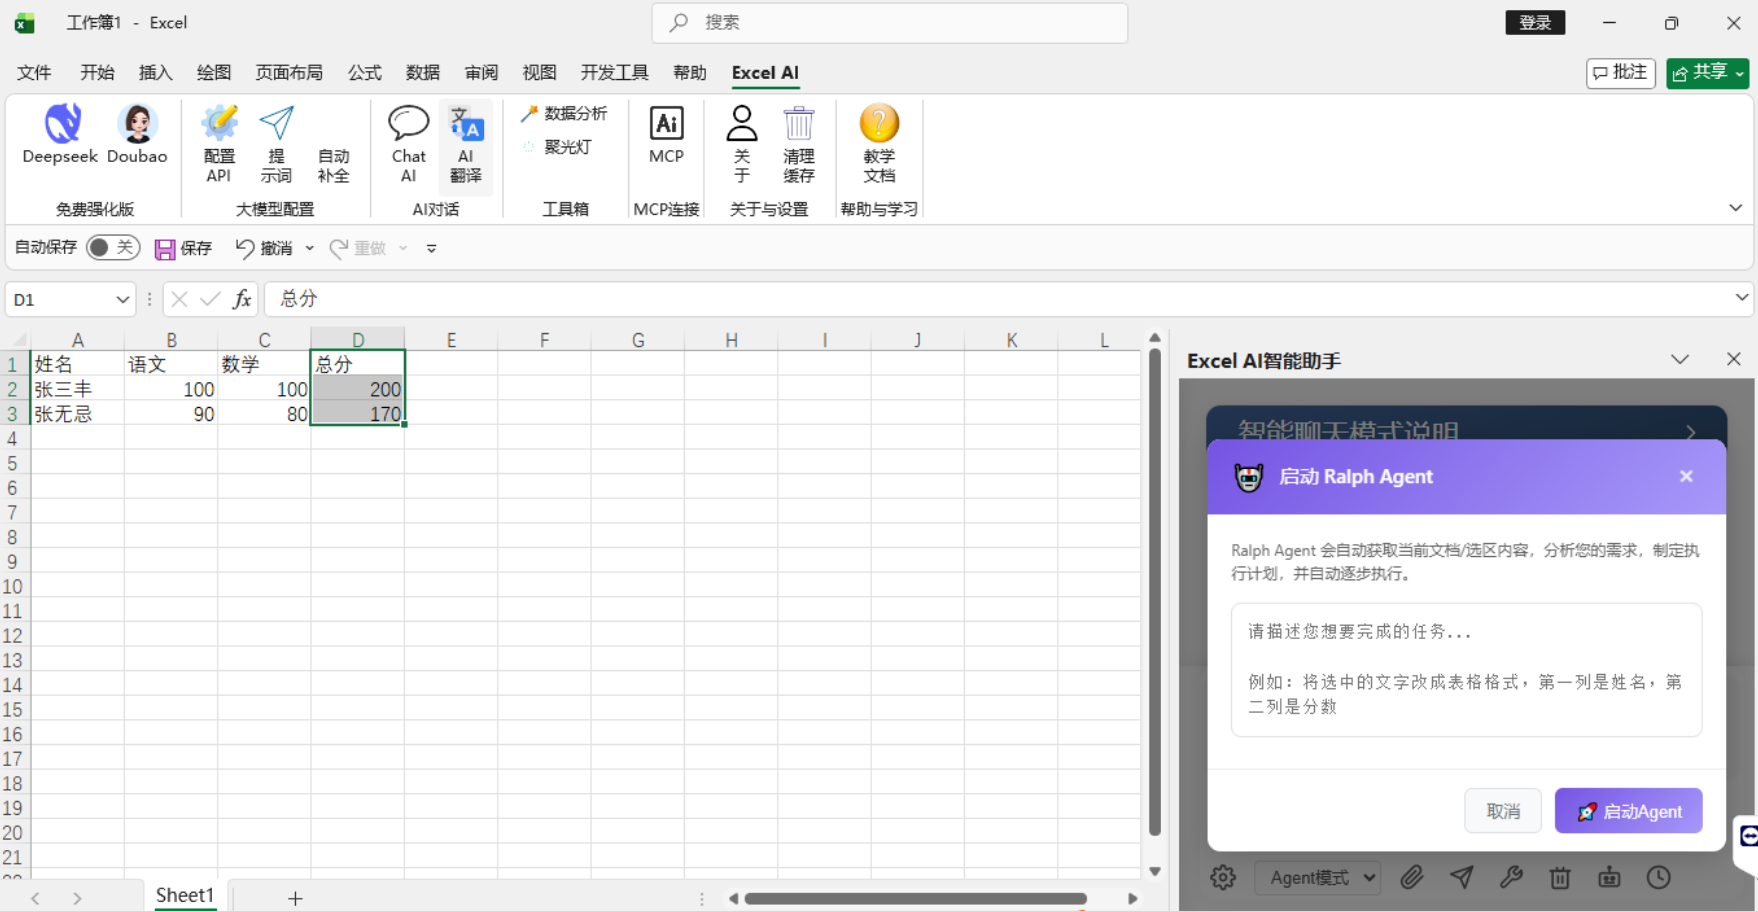Cancel formula entry with the X icon
Screen dimensions: 1758x912
pos(179,299)
